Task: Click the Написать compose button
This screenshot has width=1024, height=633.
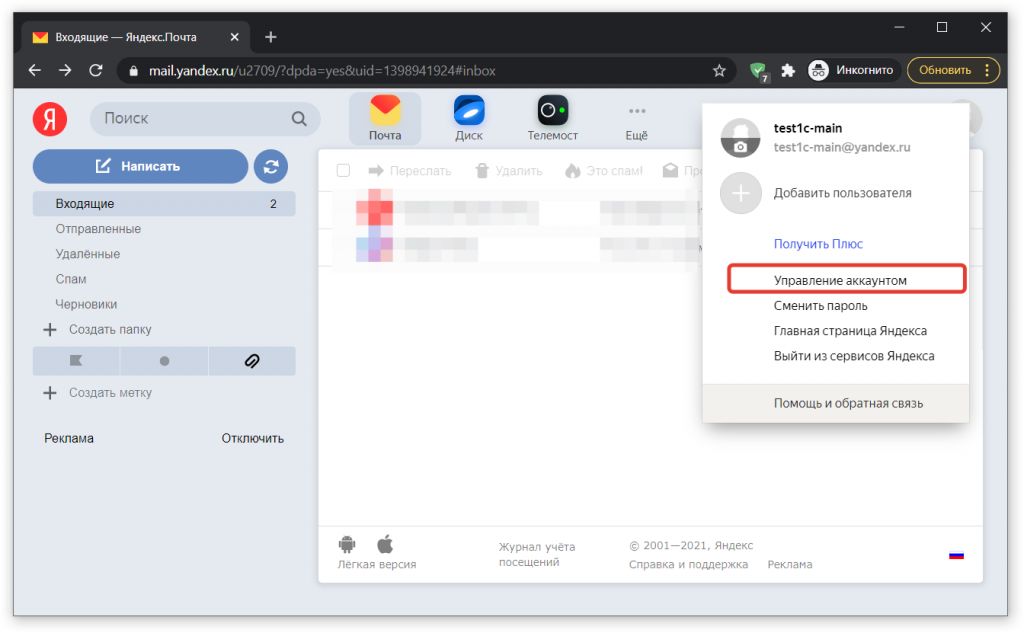Action: point(140,167)
